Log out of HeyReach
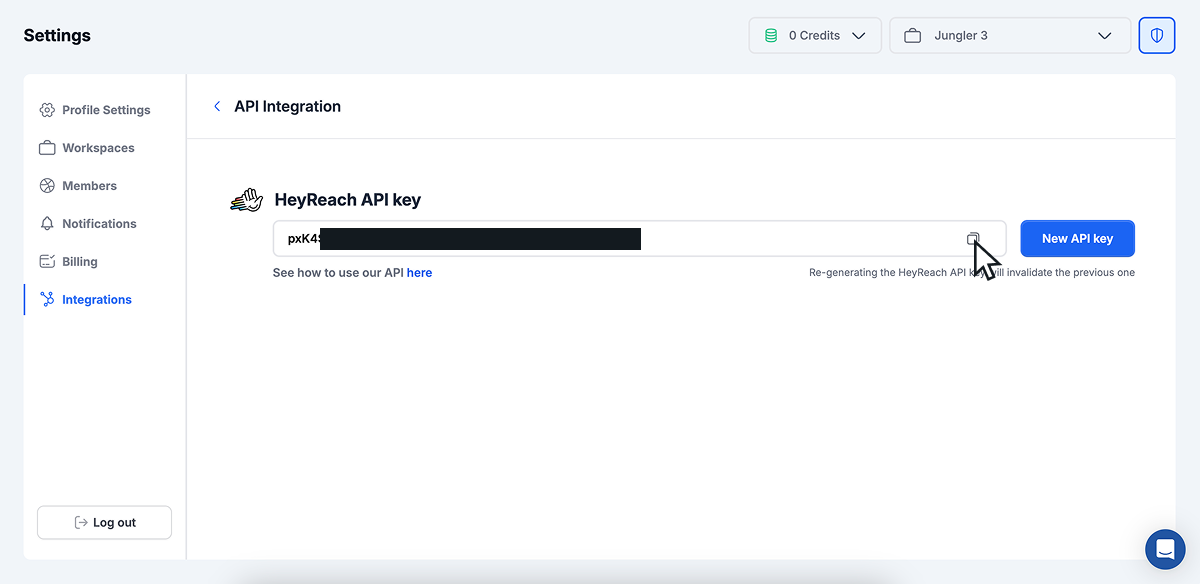1200x584 pixels. click(104, 522)
